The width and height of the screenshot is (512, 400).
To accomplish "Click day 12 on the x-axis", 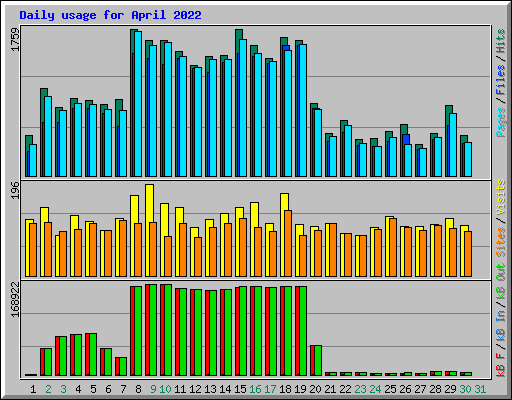I will pos(195,389).
